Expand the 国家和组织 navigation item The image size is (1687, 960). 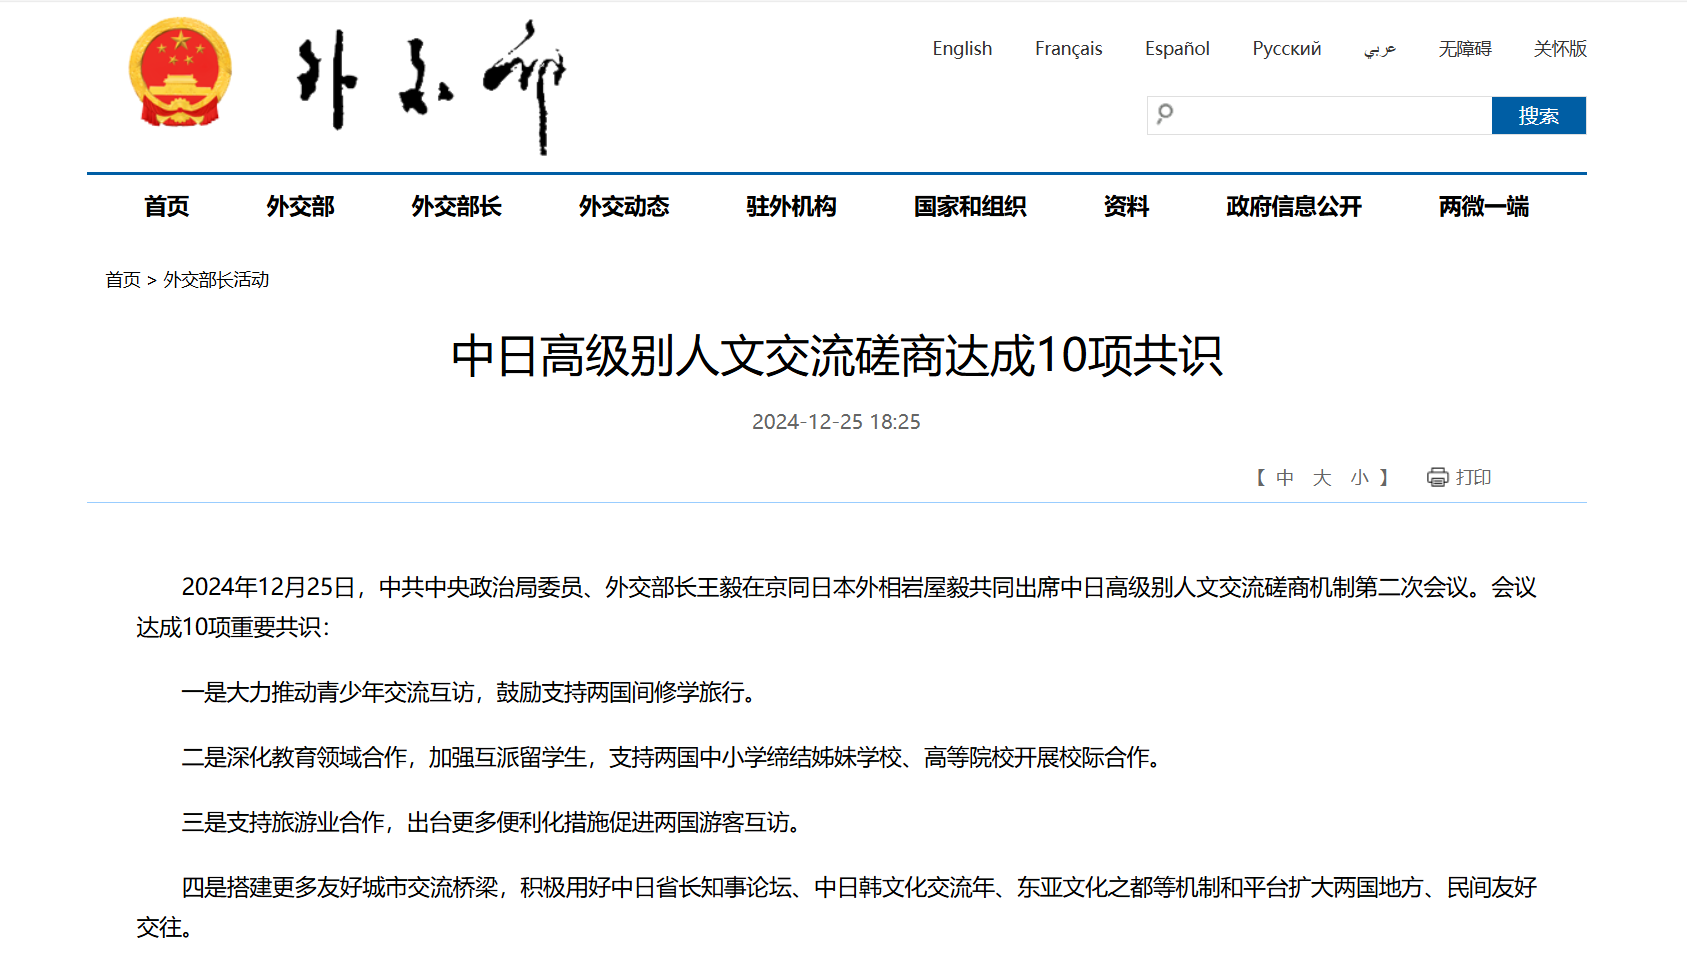970,206
